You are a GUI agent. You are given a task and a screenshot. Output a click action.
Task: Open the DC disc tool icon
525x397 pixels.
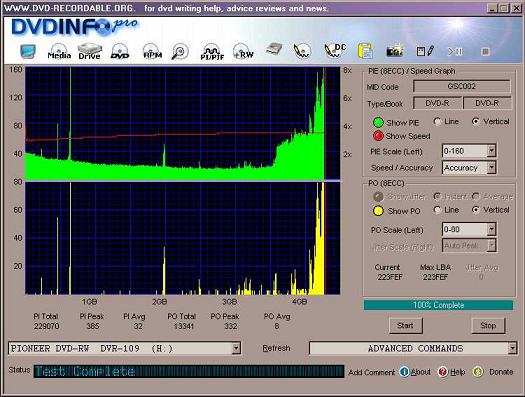[x=335, y=51]
